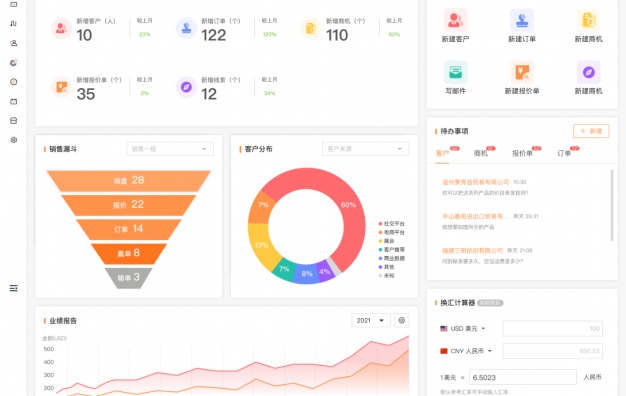Image resolution: width=626 pixels, height=396 pixels.
Task: Open the route chart icon in sidebar
Action: coord(14,24)
